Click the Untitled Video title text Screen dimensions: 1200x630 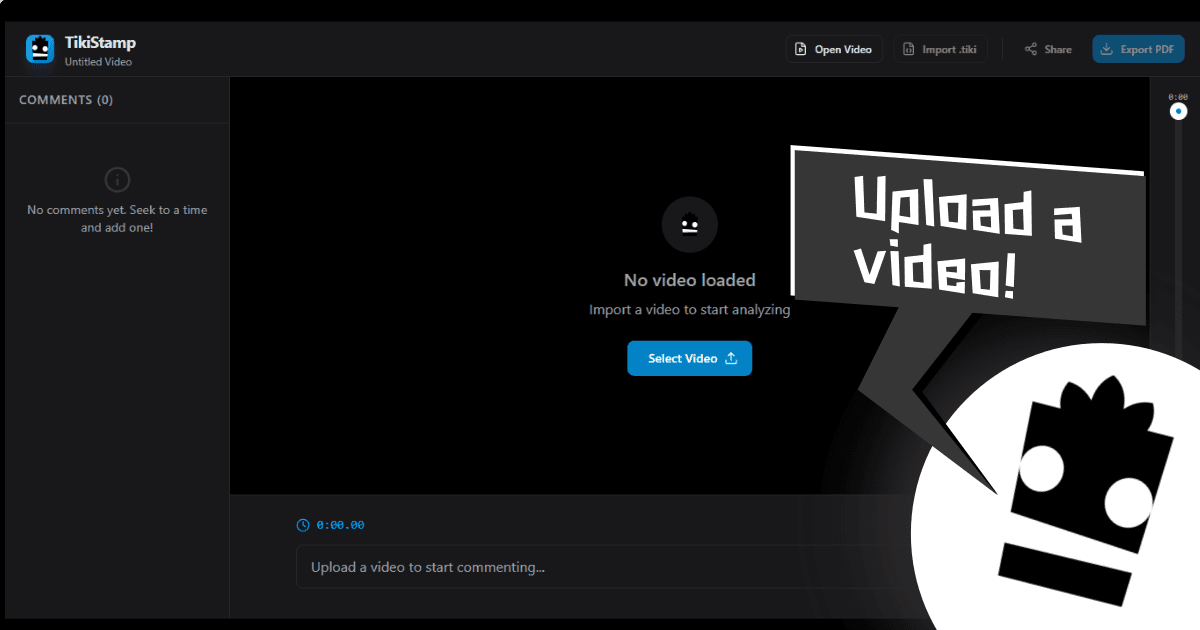click(x=98, y=62)
